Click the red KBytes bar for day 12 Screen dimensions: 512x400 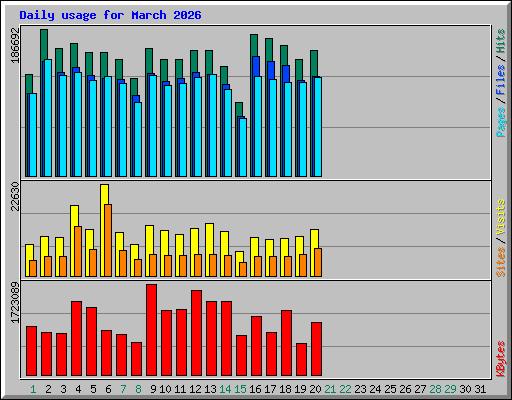(x=196, y=333)
